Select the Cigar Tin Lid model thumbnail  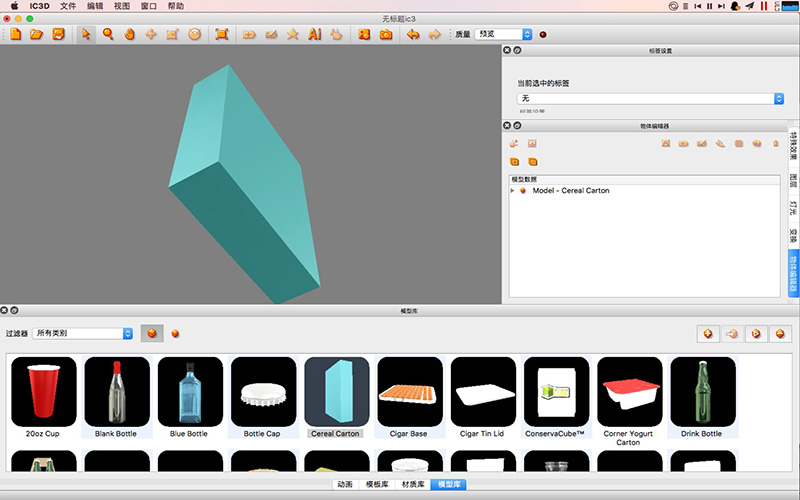(x=483, y=391)
